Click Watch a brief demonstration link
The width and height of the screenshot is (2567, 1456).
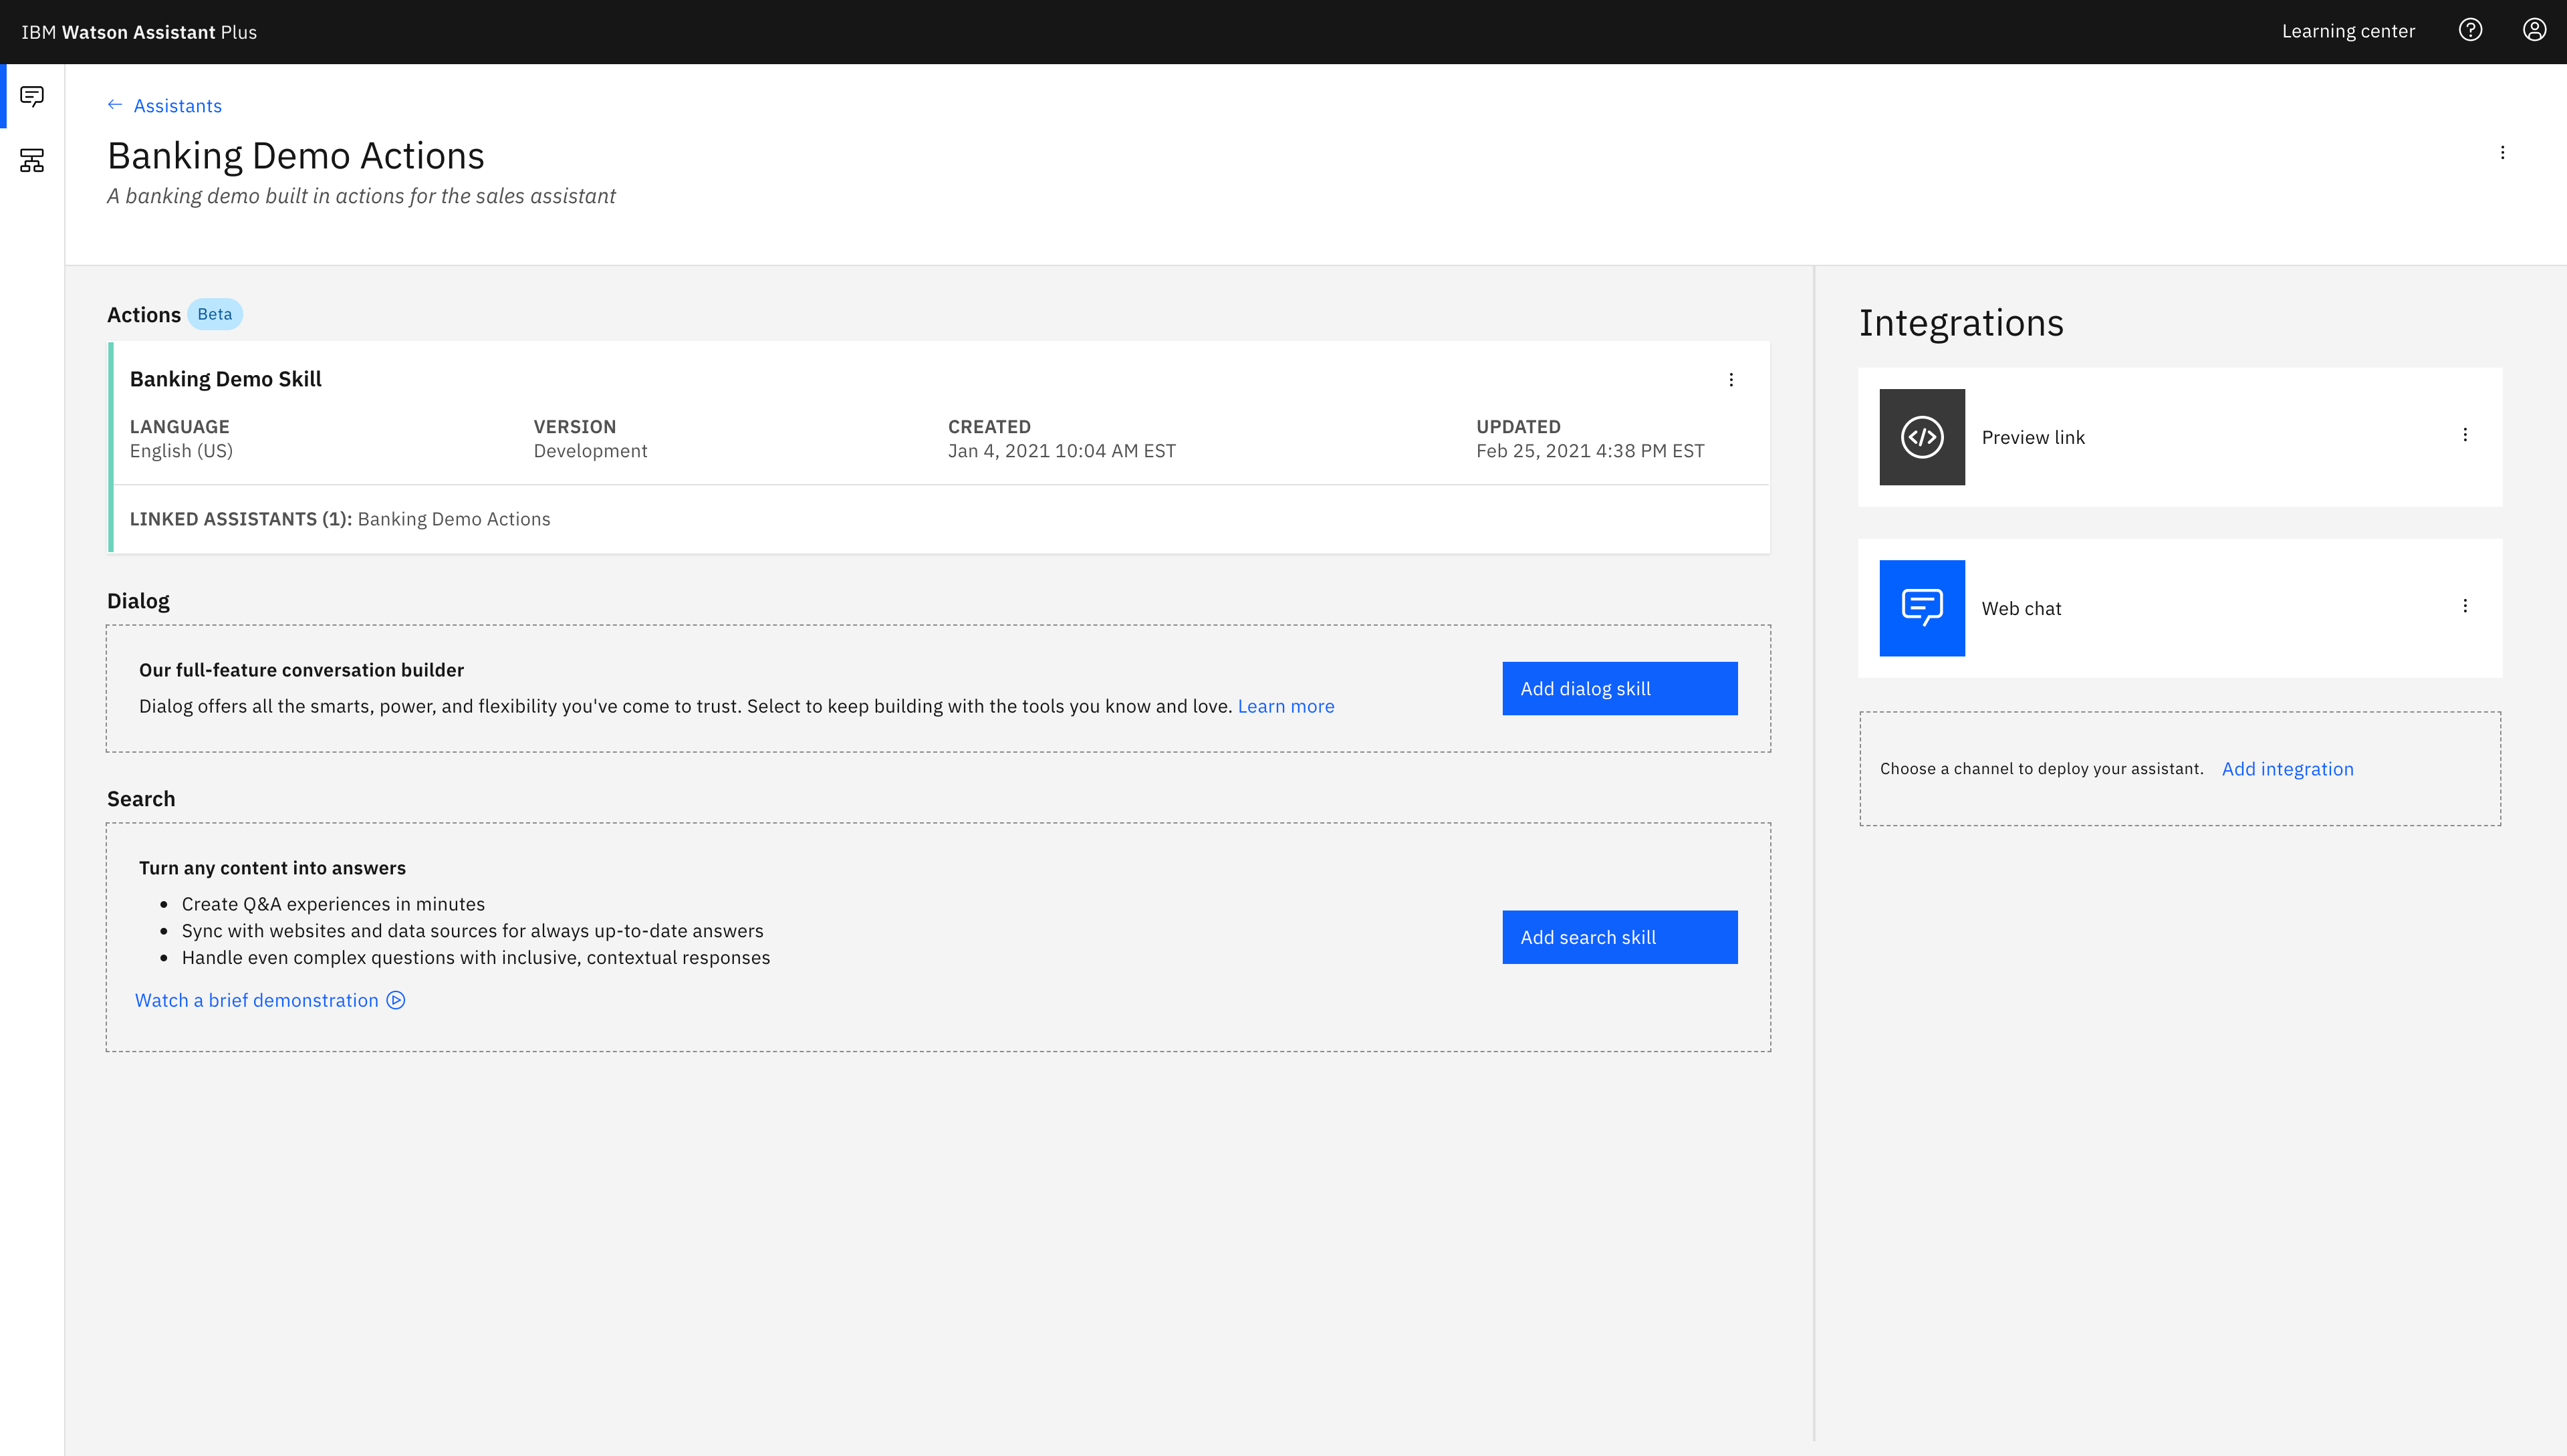pyautogui.click(x=257, y=1000)
